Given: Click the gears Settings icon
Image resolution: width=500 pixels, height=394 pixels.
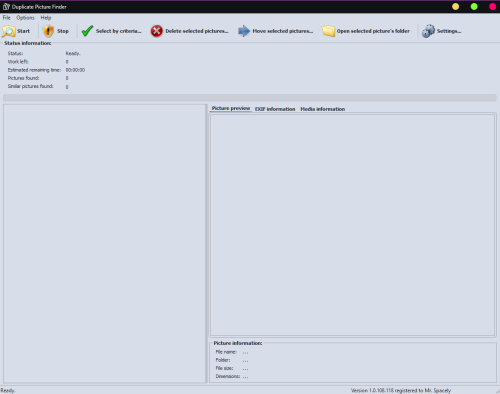Looking at the screenshot, I should pyautogui.click(x=428, y=31).
